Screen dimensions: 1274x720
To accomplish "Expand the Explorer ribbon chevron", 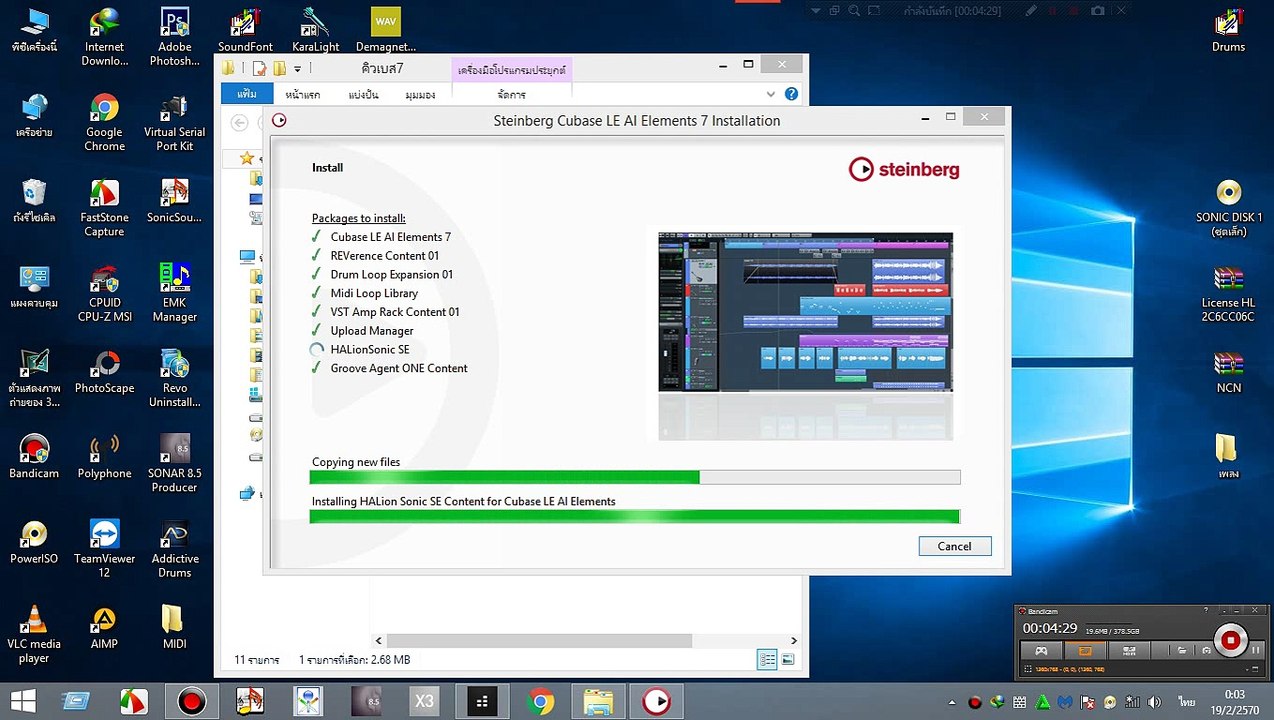I will coord(770,94).
